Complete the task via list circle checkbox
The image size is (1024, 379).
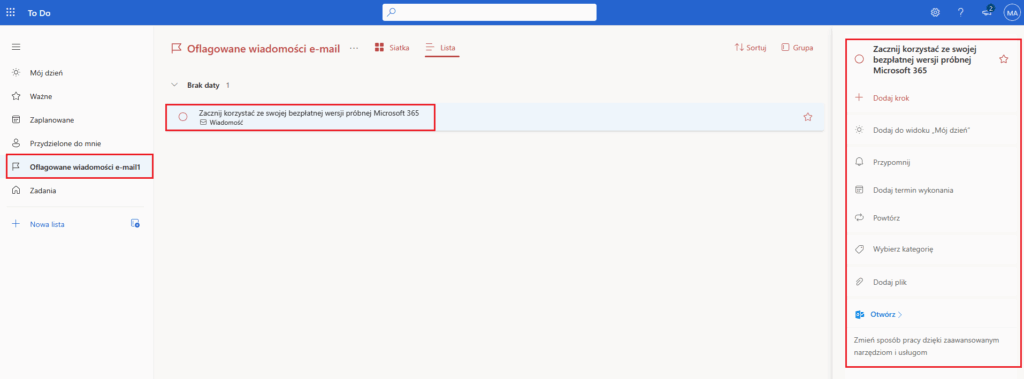pyautogui.click(x=183, y=117)
